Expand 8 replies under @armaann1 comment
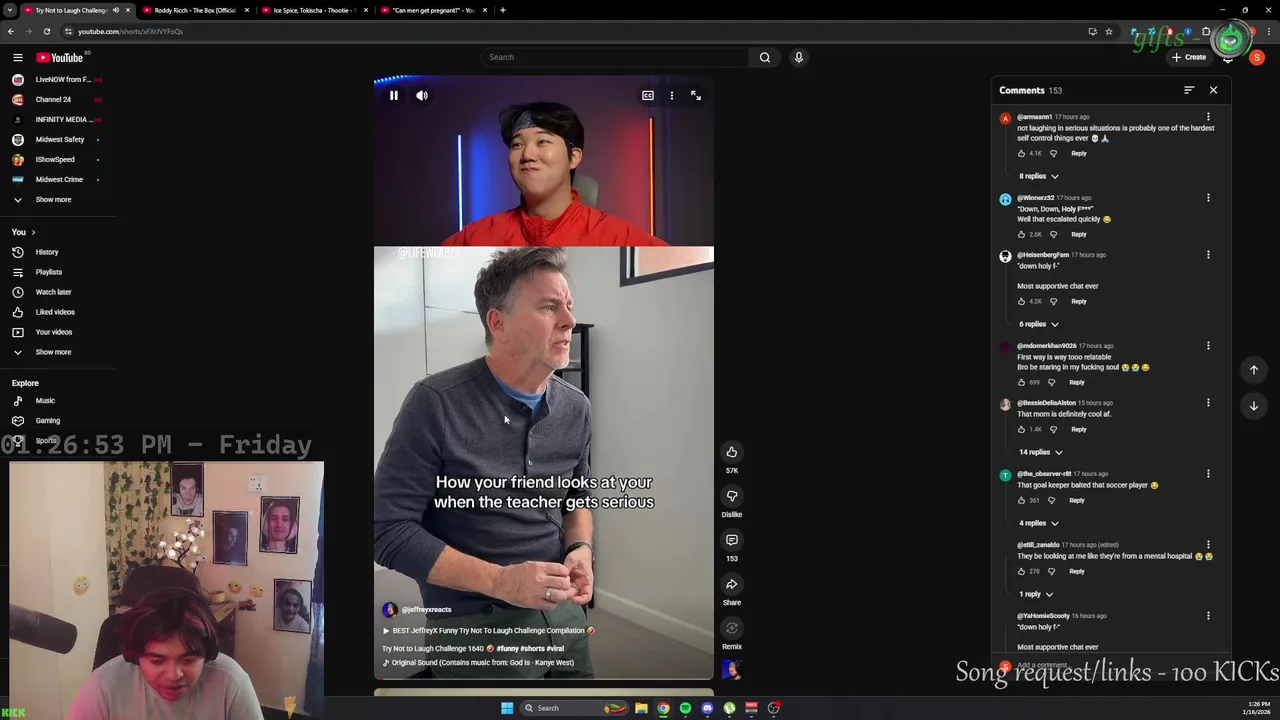This screenshot has height=720, width=1280. [1038, 176]
